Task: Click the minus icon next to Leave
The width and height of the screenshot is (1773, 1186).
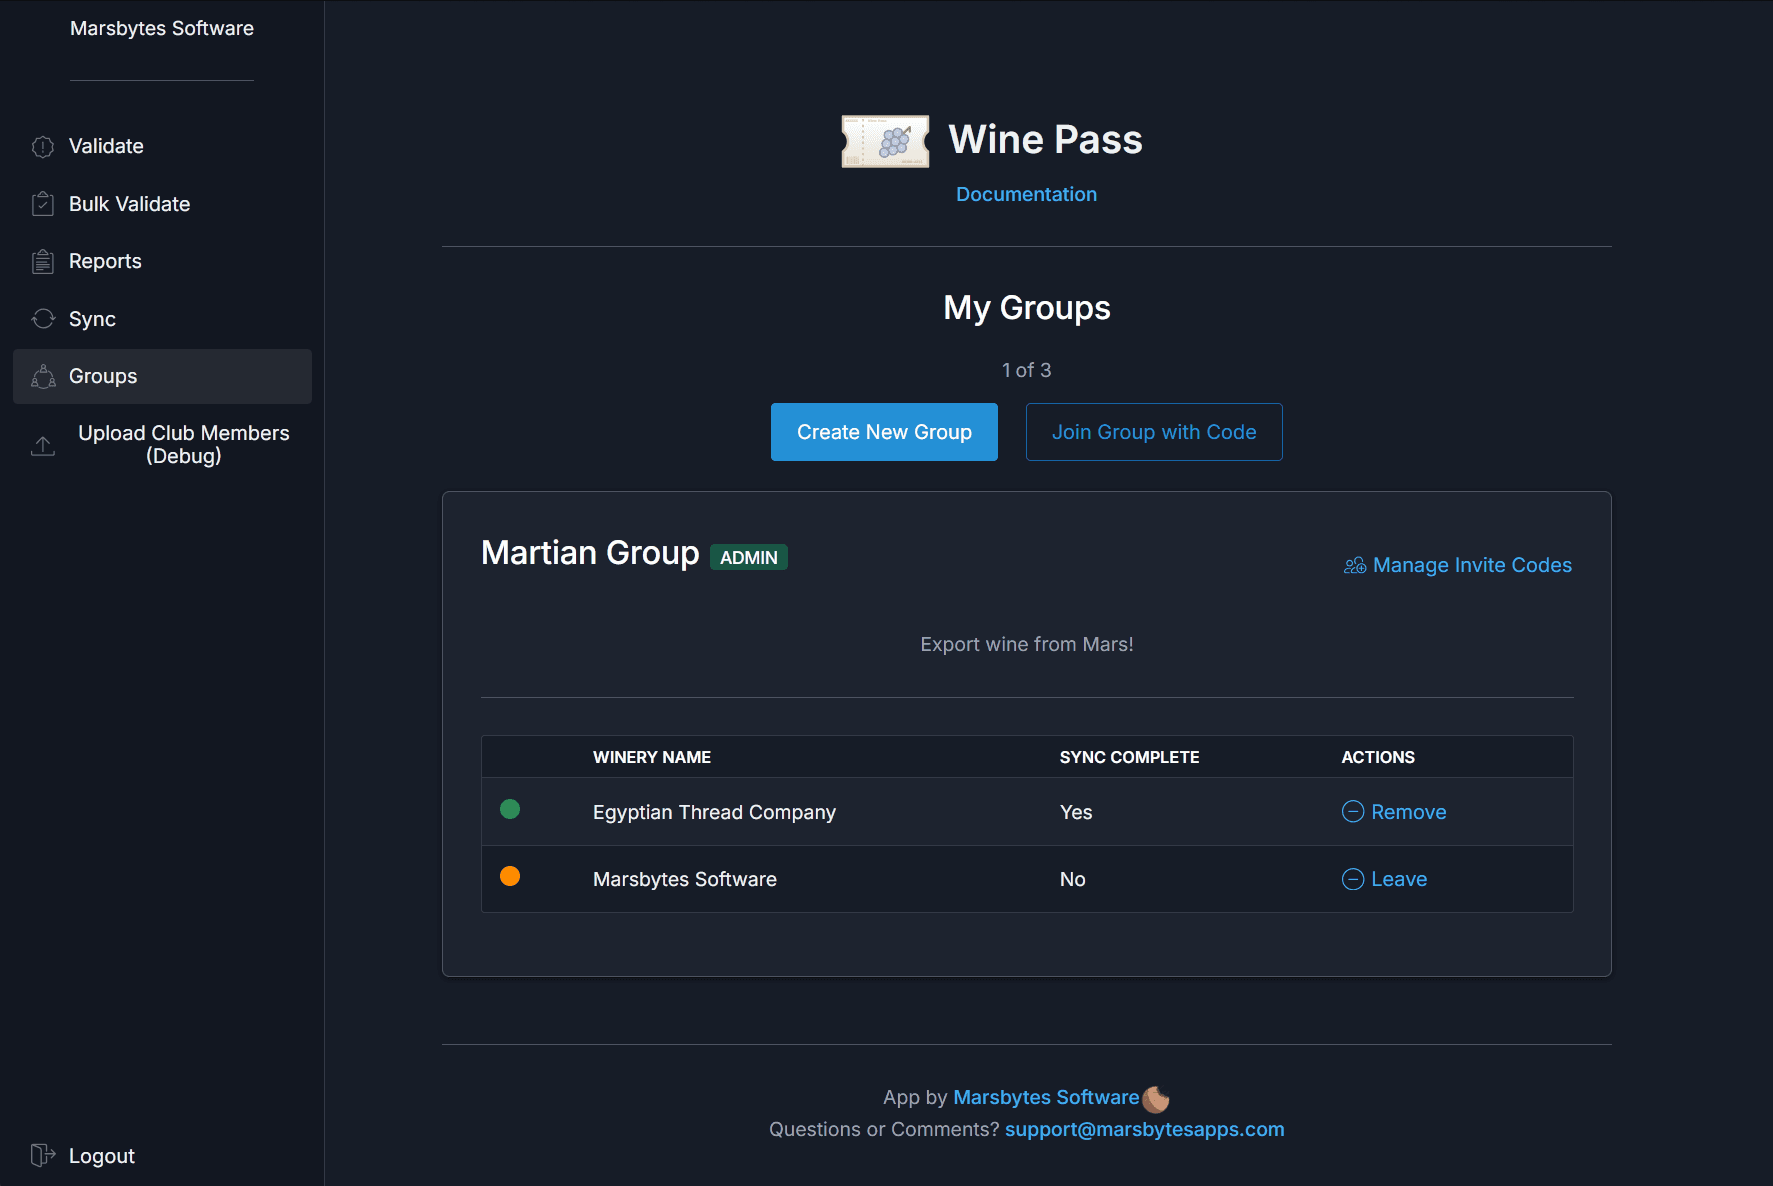Action: [1352, 879]
